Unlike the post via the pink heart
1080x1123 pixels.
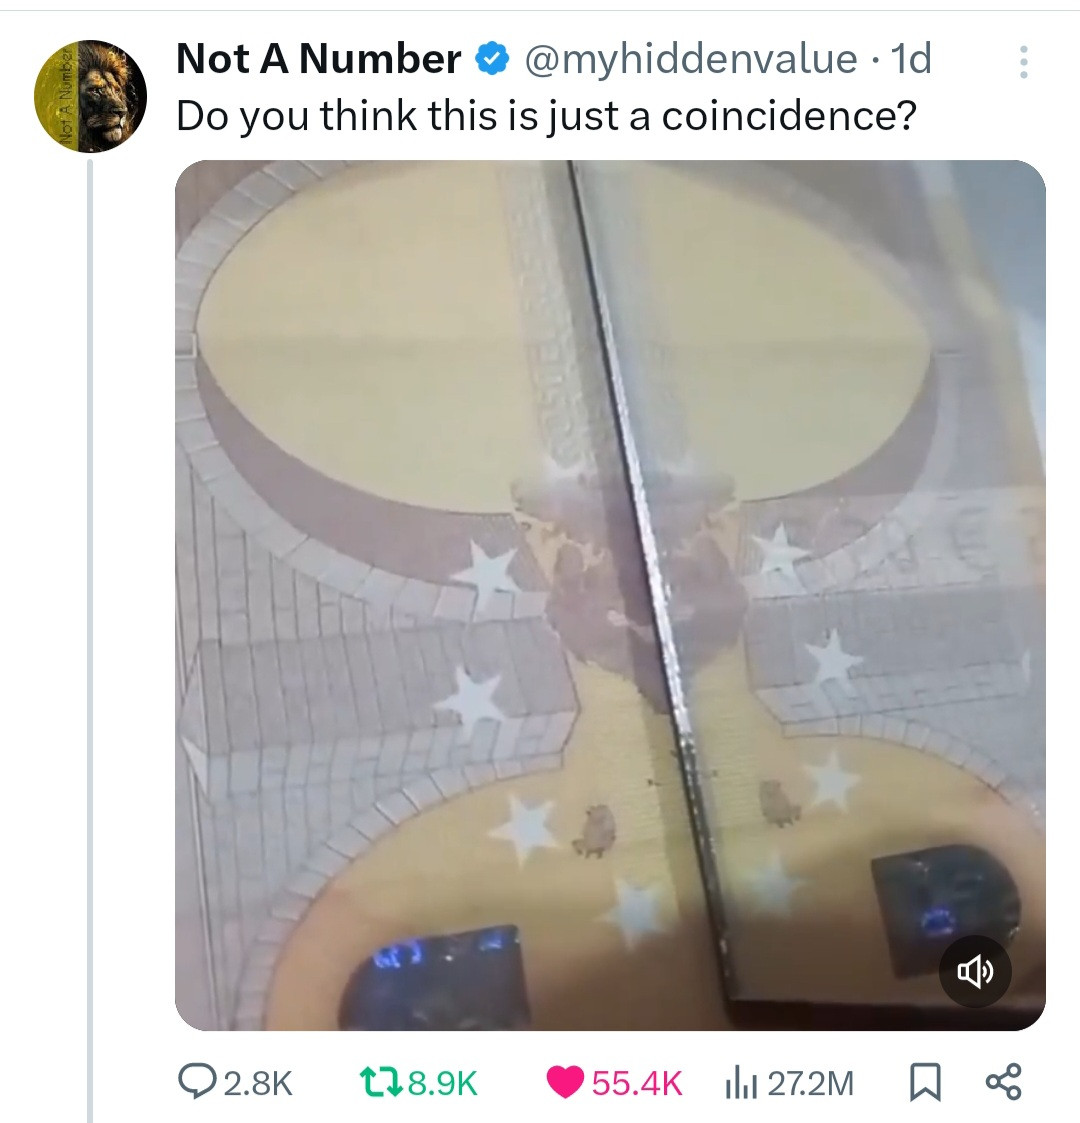pyautogui.click(x=565, y=1081)
